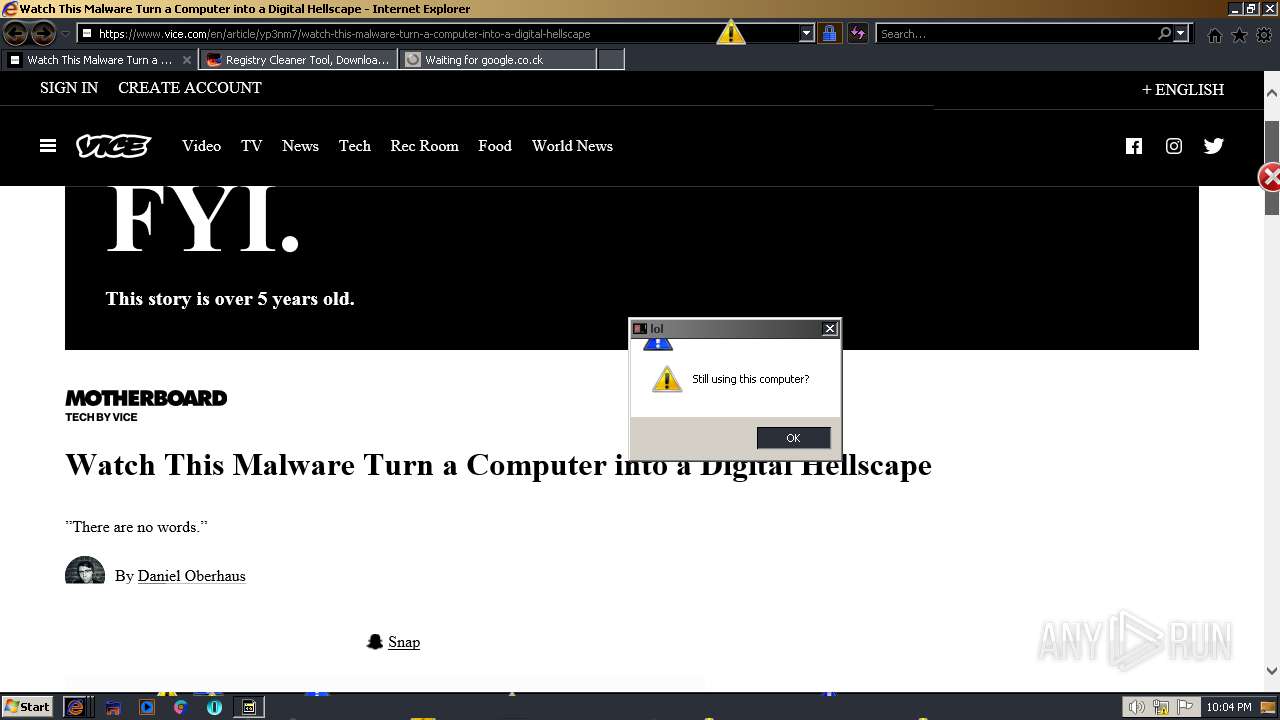Open the Rec Room section
Screen dimensions: 1280x720
424,146
